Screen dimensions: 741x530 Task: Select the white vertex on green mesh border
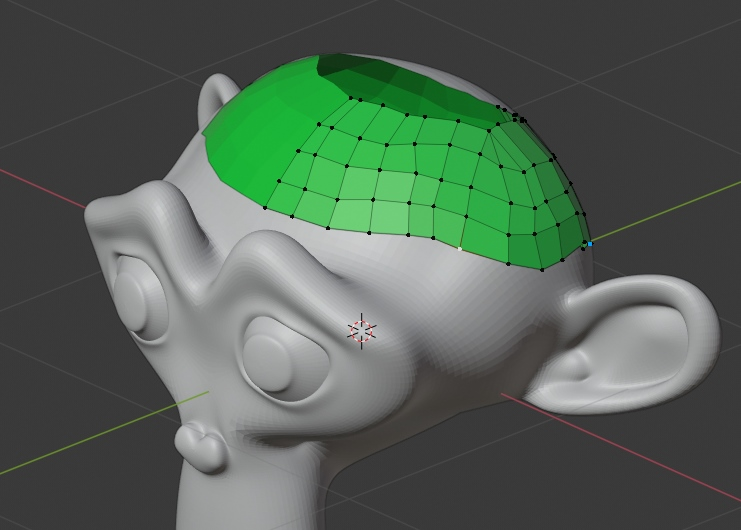pos(460,248)
